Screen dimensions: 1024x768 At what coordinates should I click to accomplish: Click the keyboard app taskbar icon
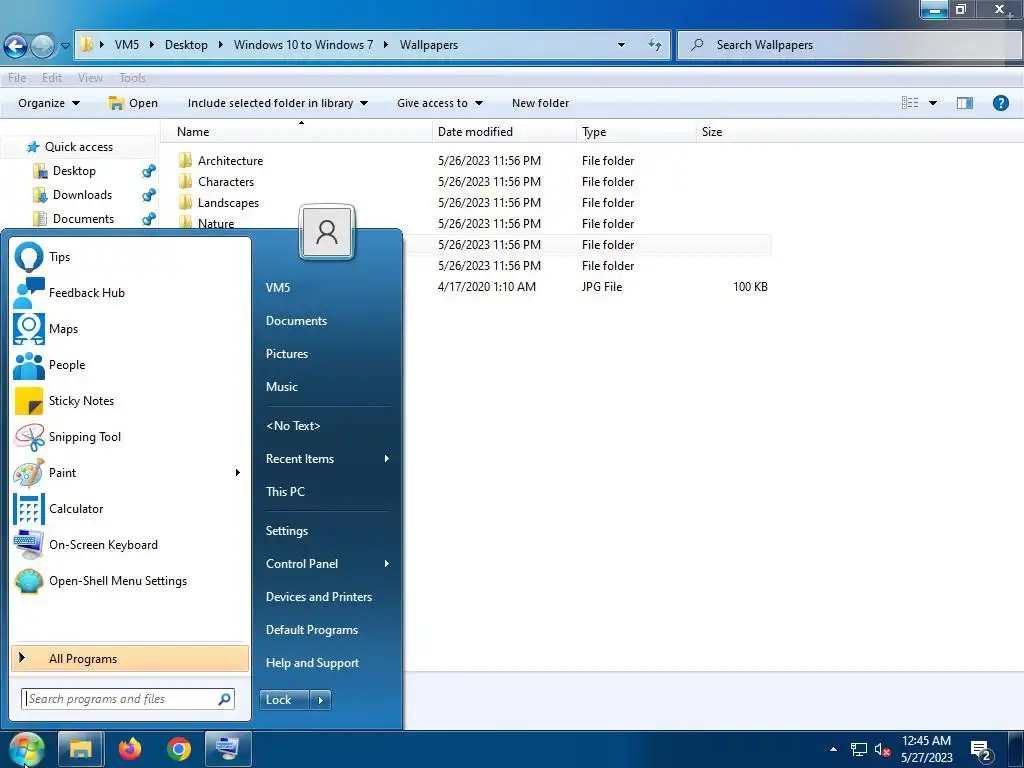coord(228,748)
